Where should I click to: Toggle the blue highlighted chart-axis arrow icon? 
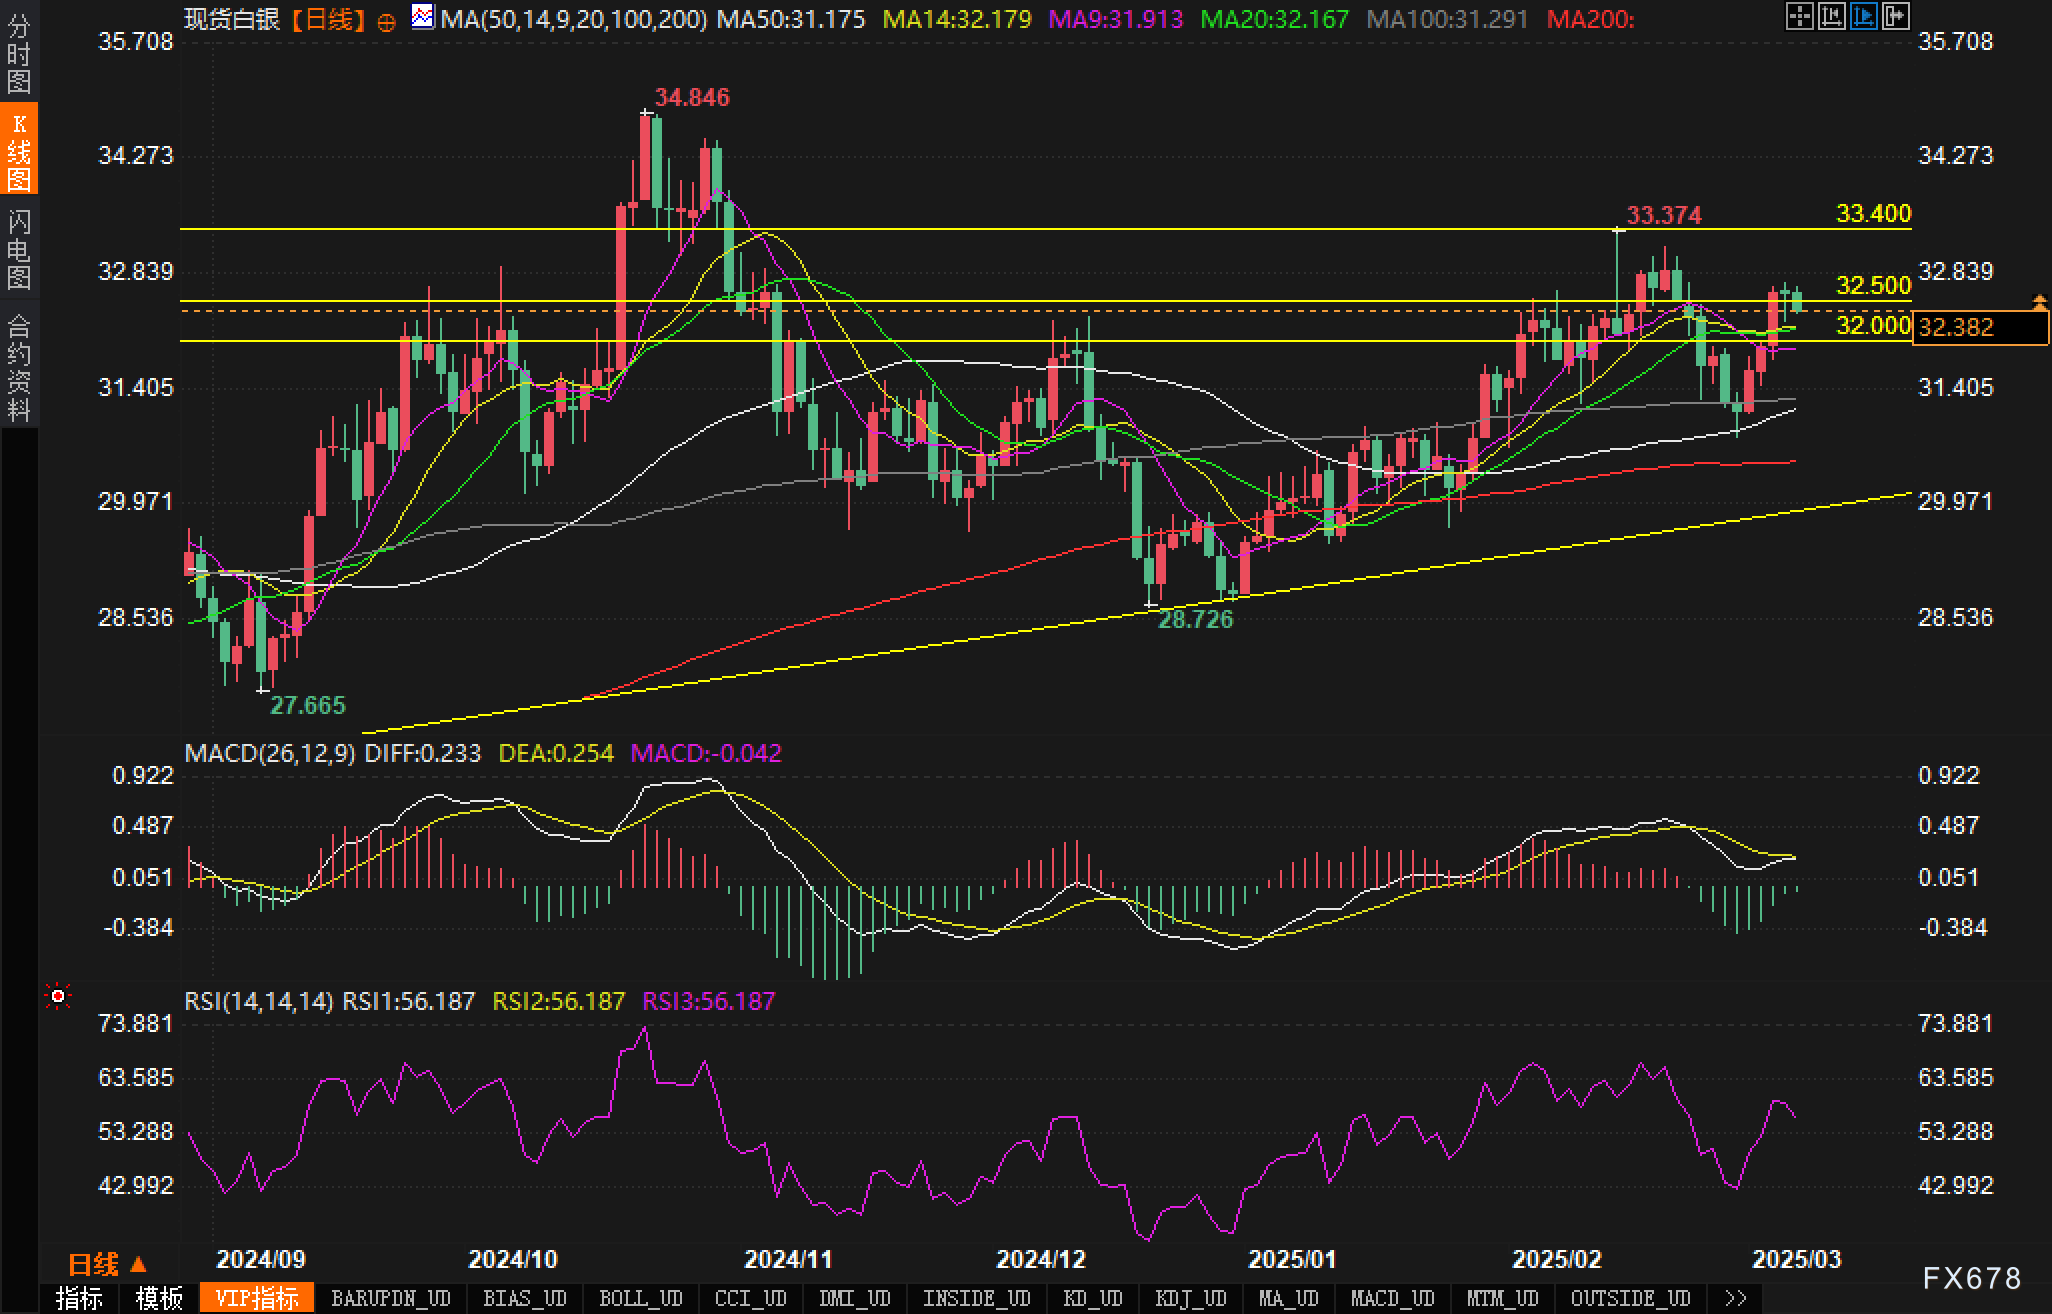1863,16
